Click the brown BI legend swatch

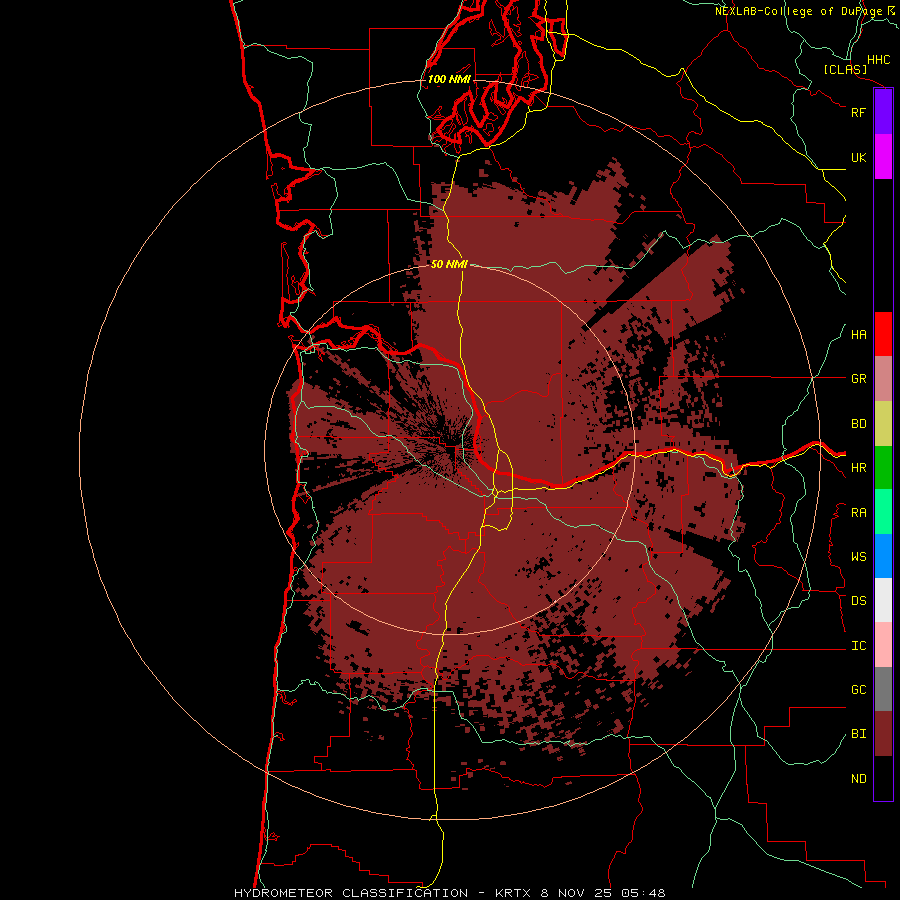click(x=883, y=734)
